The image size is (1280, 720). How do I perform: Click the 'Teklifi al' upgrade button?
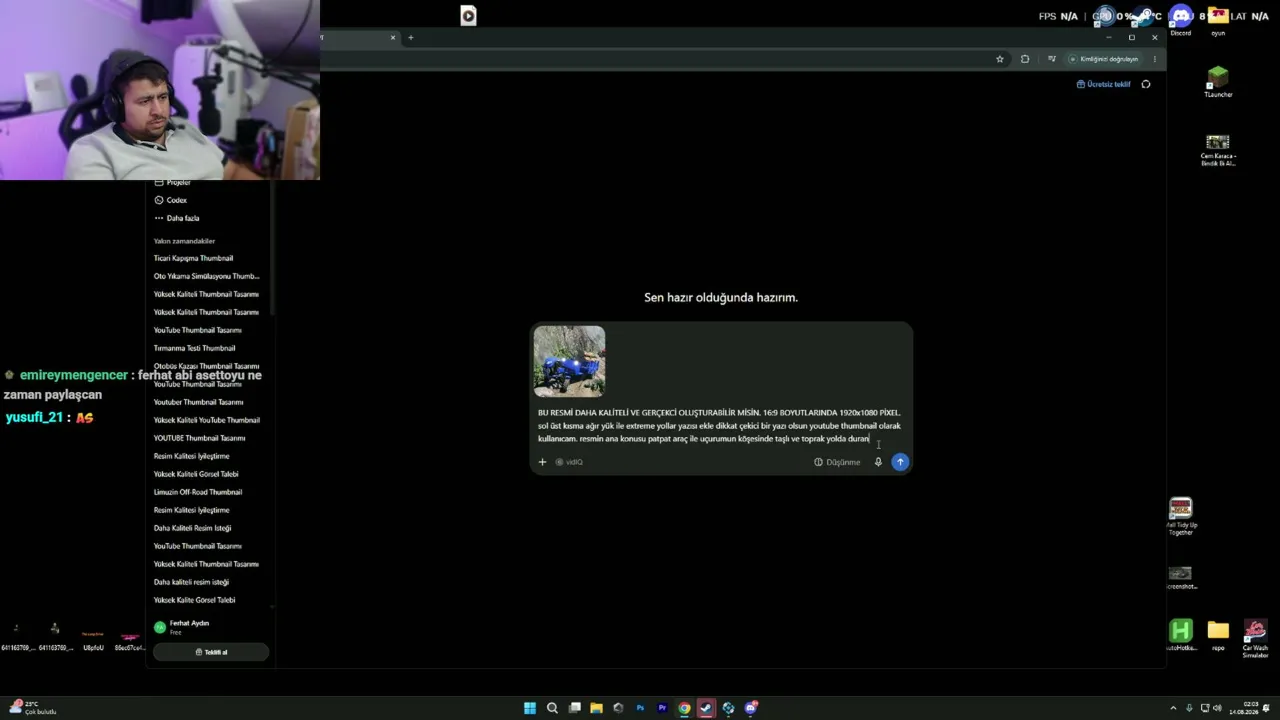click(x=211, y=652)
